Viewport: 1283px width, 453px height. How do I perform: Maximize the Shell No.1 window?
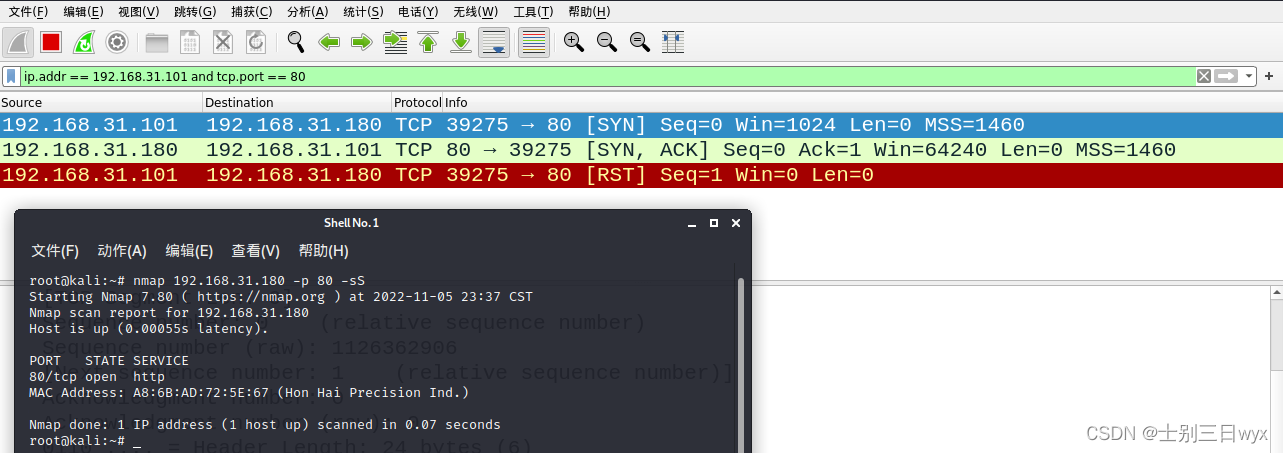tap(713, 222)
